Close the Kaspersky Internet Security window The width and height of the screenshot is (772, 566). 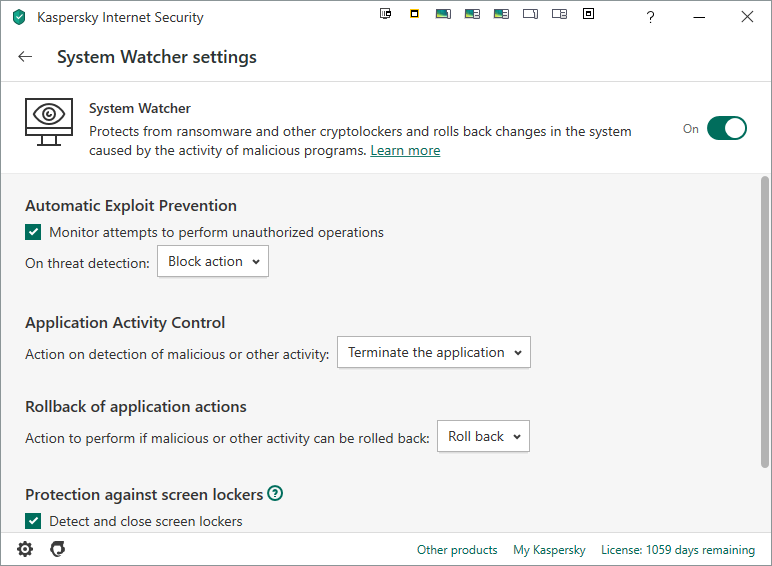pos(747,17)
